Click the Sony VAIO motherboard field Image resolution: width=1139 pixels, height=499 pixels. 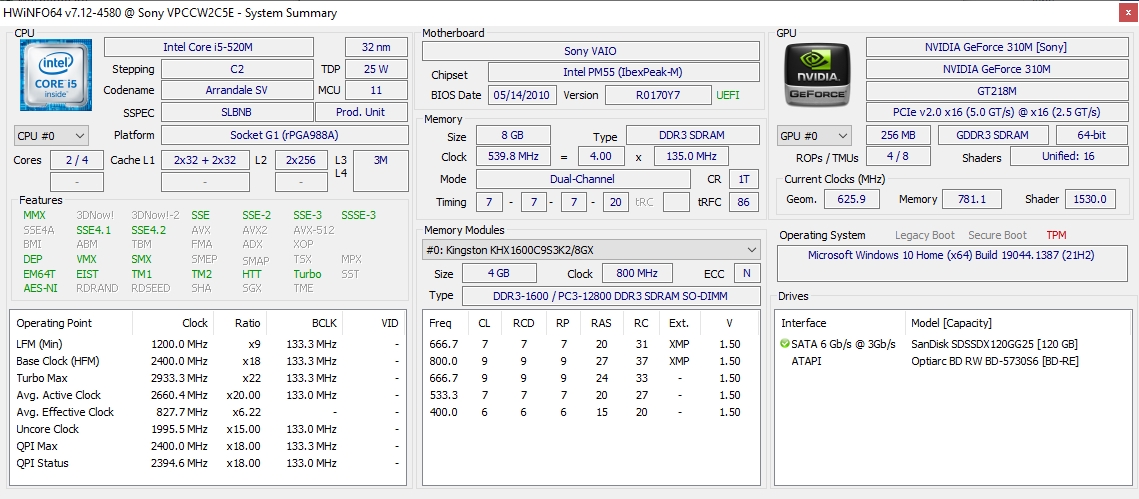tap(591, 51)
